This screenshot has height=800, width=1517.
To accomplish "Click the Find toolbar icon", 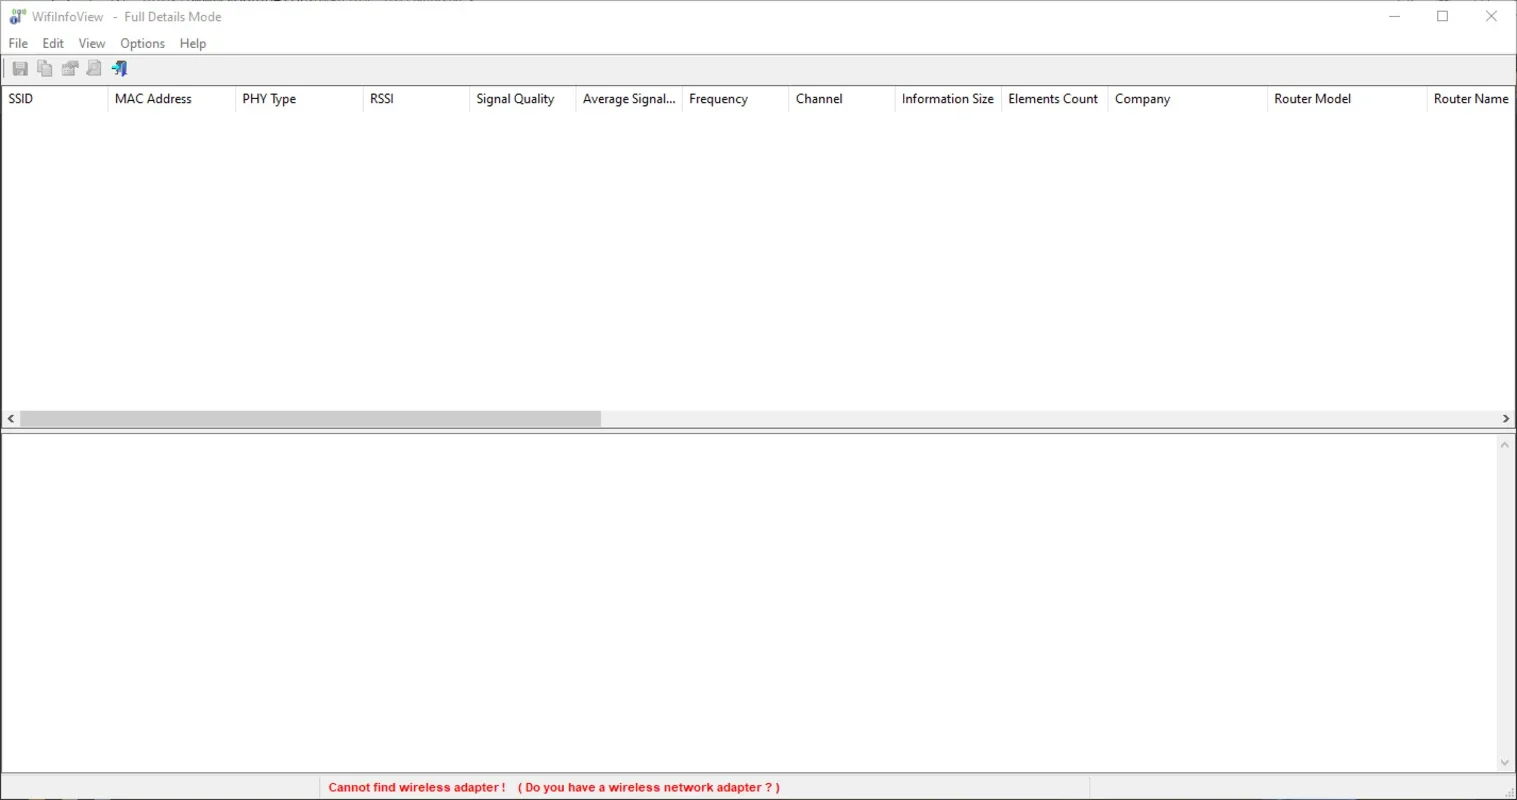I will [x=94, y=68].
